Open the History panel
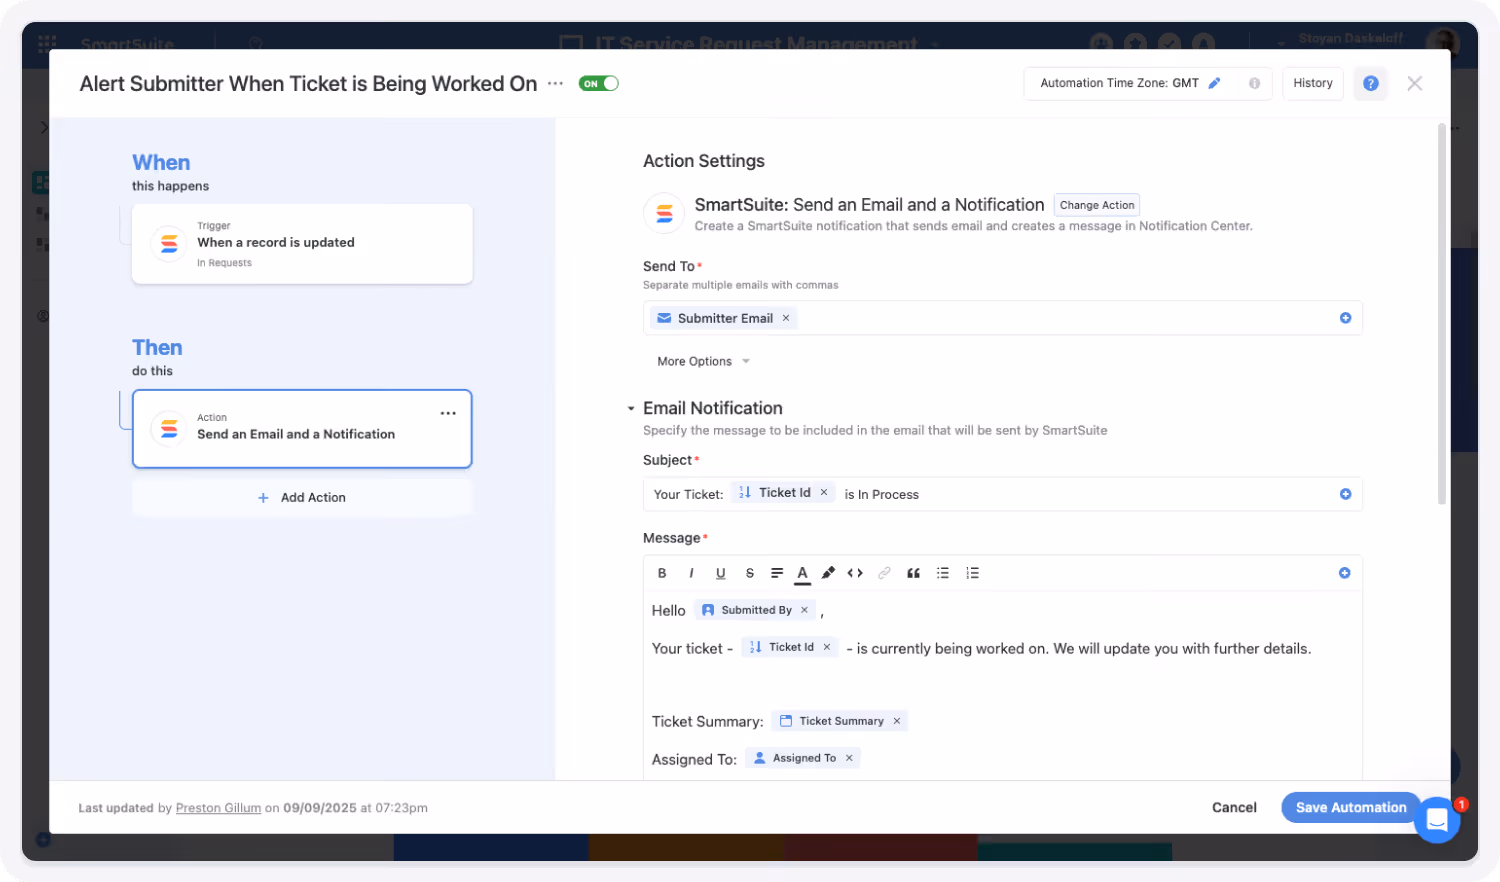Image resolution: width=1500 pixels, height=882 pixels. (1312, 83)
